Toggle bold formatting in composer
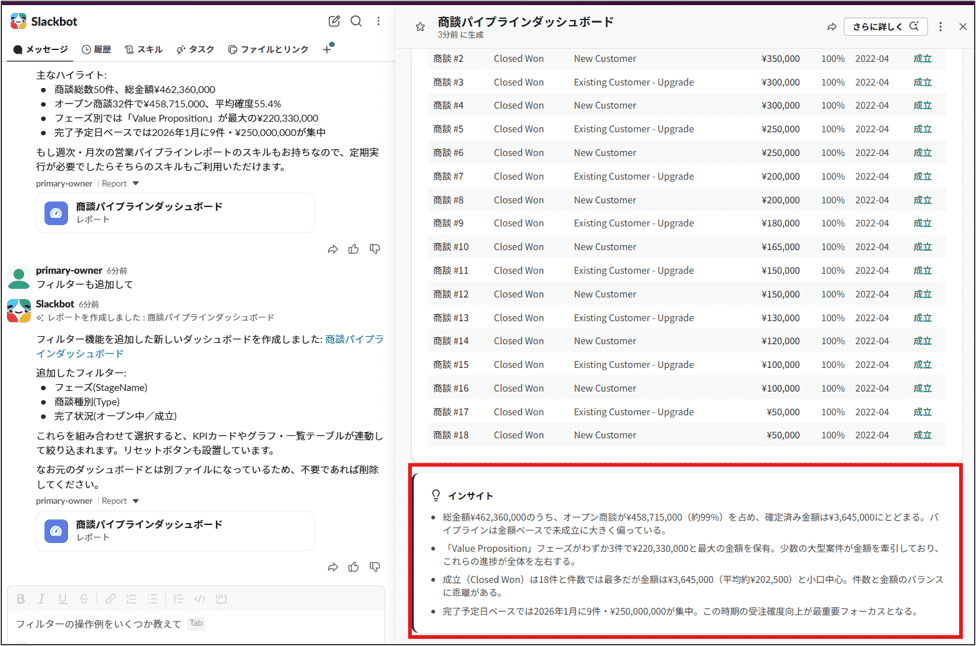Image resolution: width=976 pixels, height=646 pixels. point(21,599)
